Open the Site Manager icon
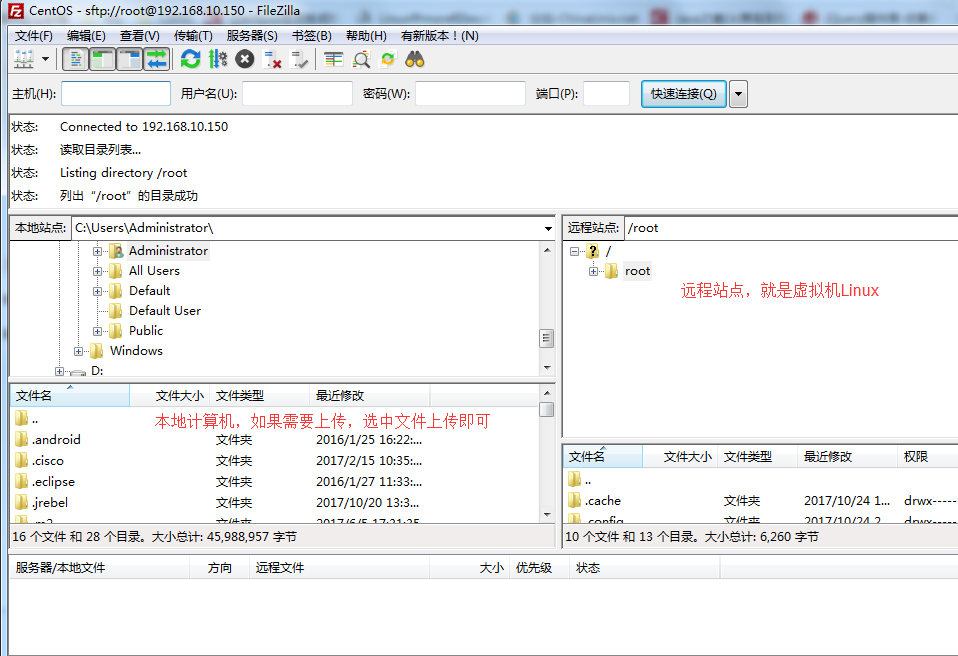This screenshot has width=958, height=656. click(x=24, y=59)
